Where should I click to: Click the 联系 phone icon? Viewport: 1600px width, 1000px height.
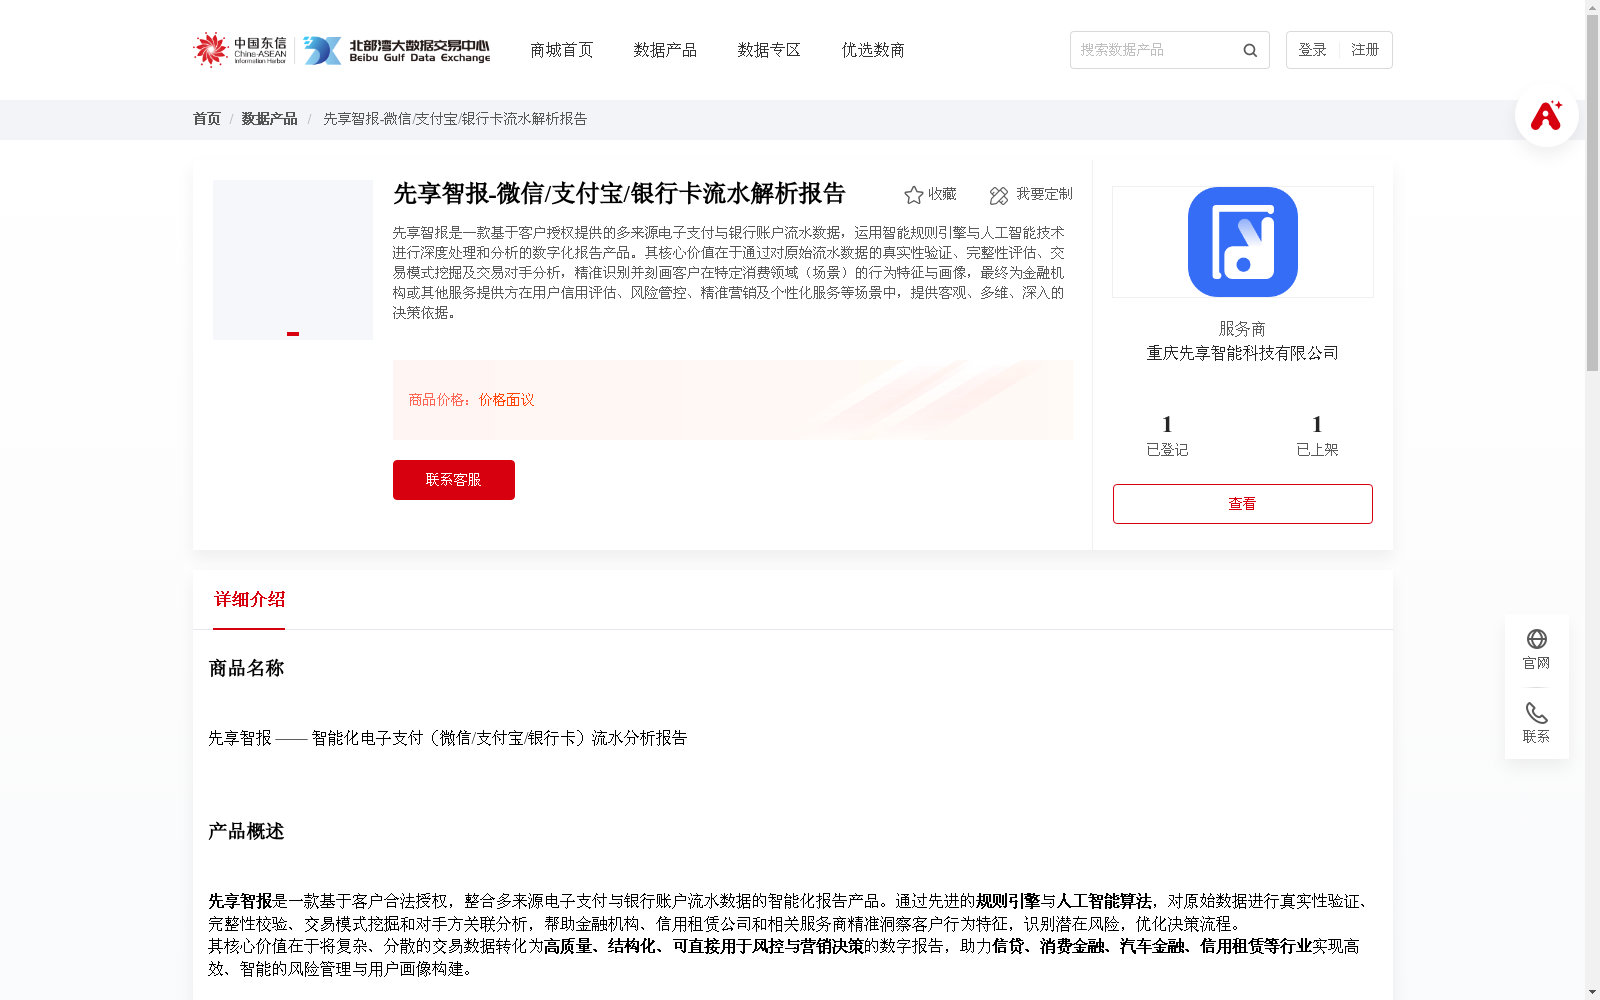pyautogui.click(x=1537, y=713)
